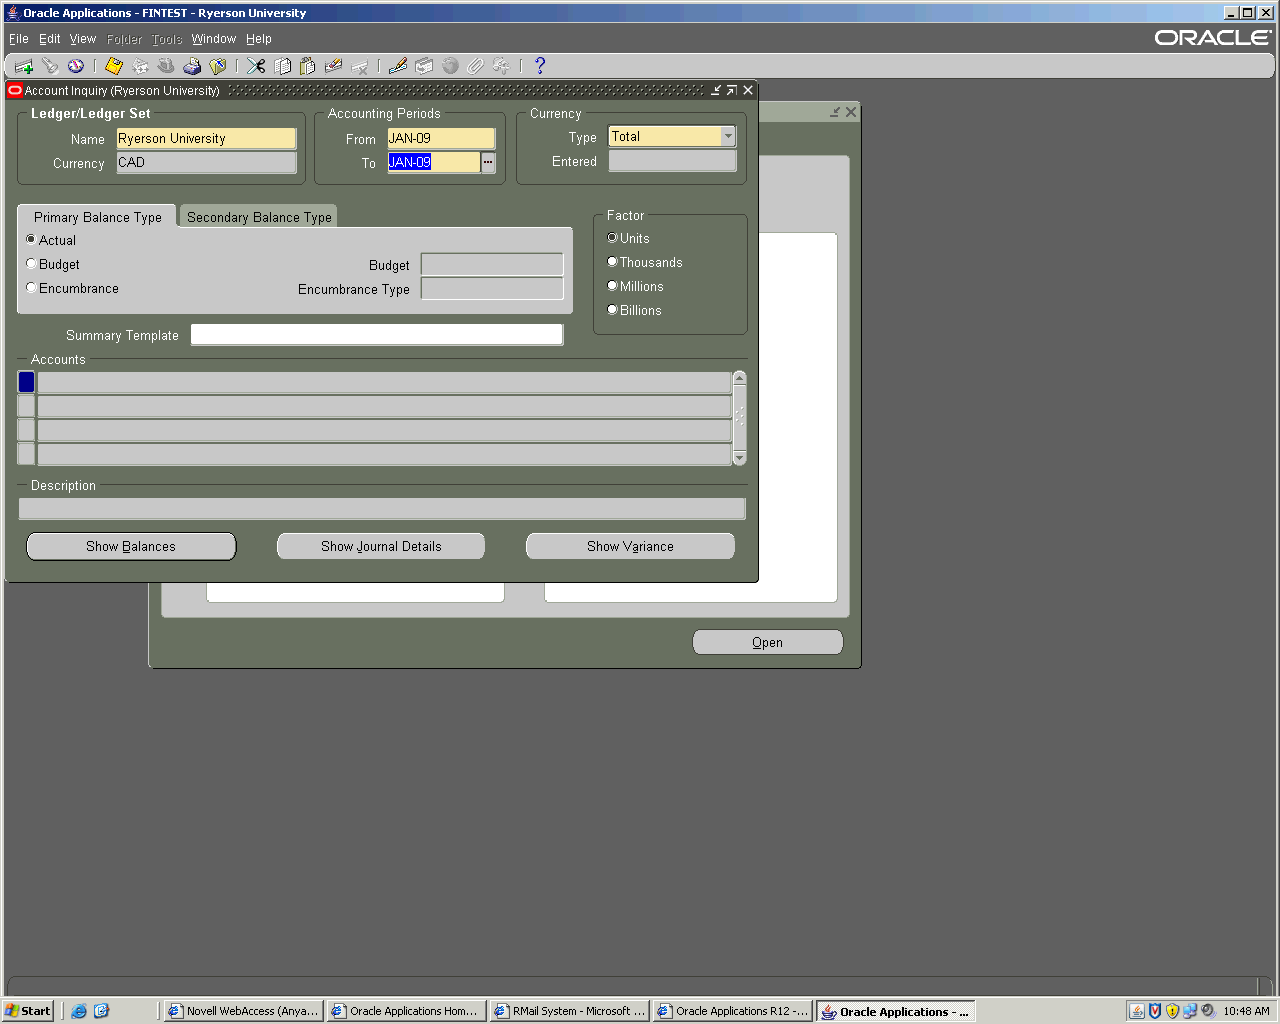Open the View menu

[x=82, y=39]
